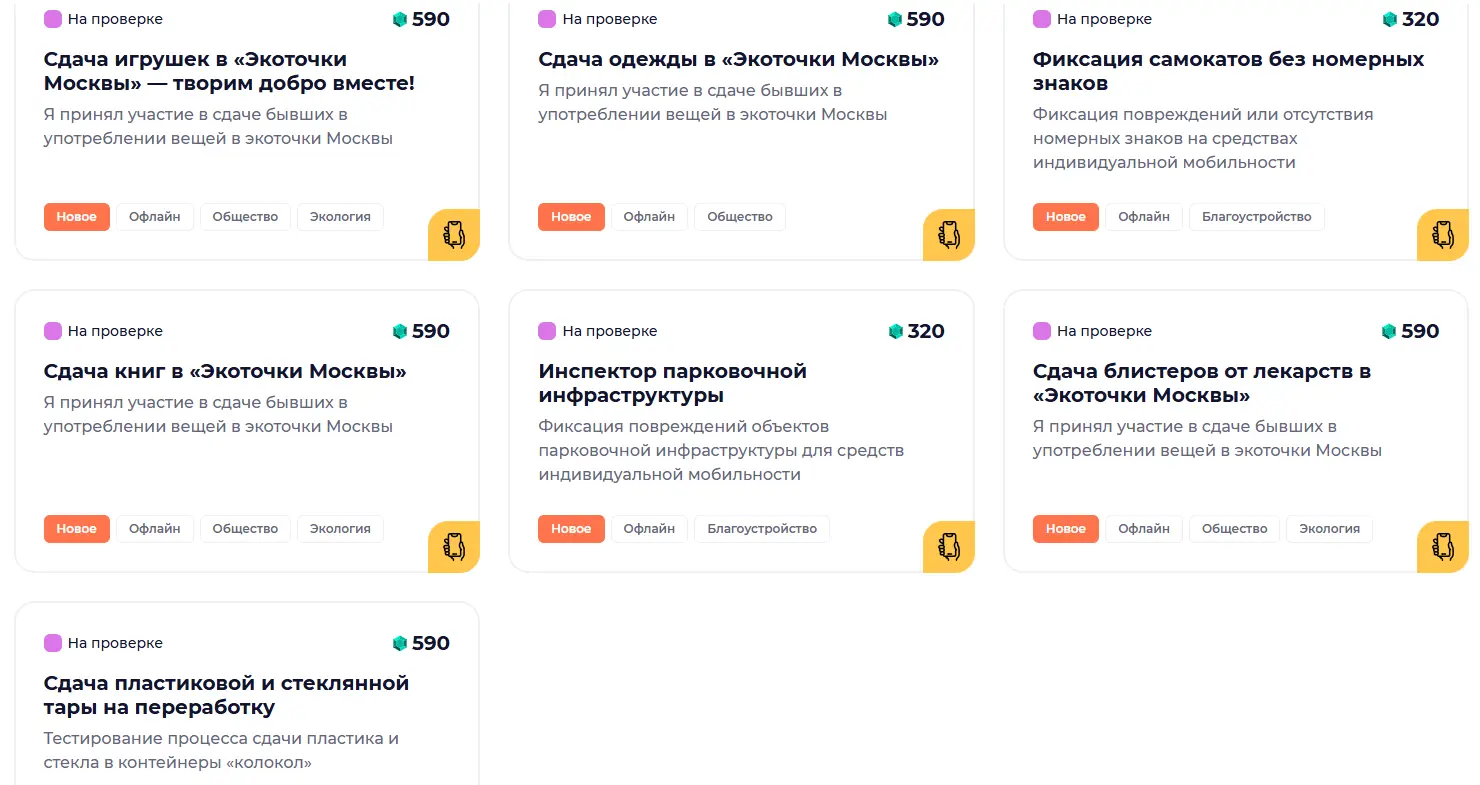Click phone icon on toy donation card

point(454,235)
